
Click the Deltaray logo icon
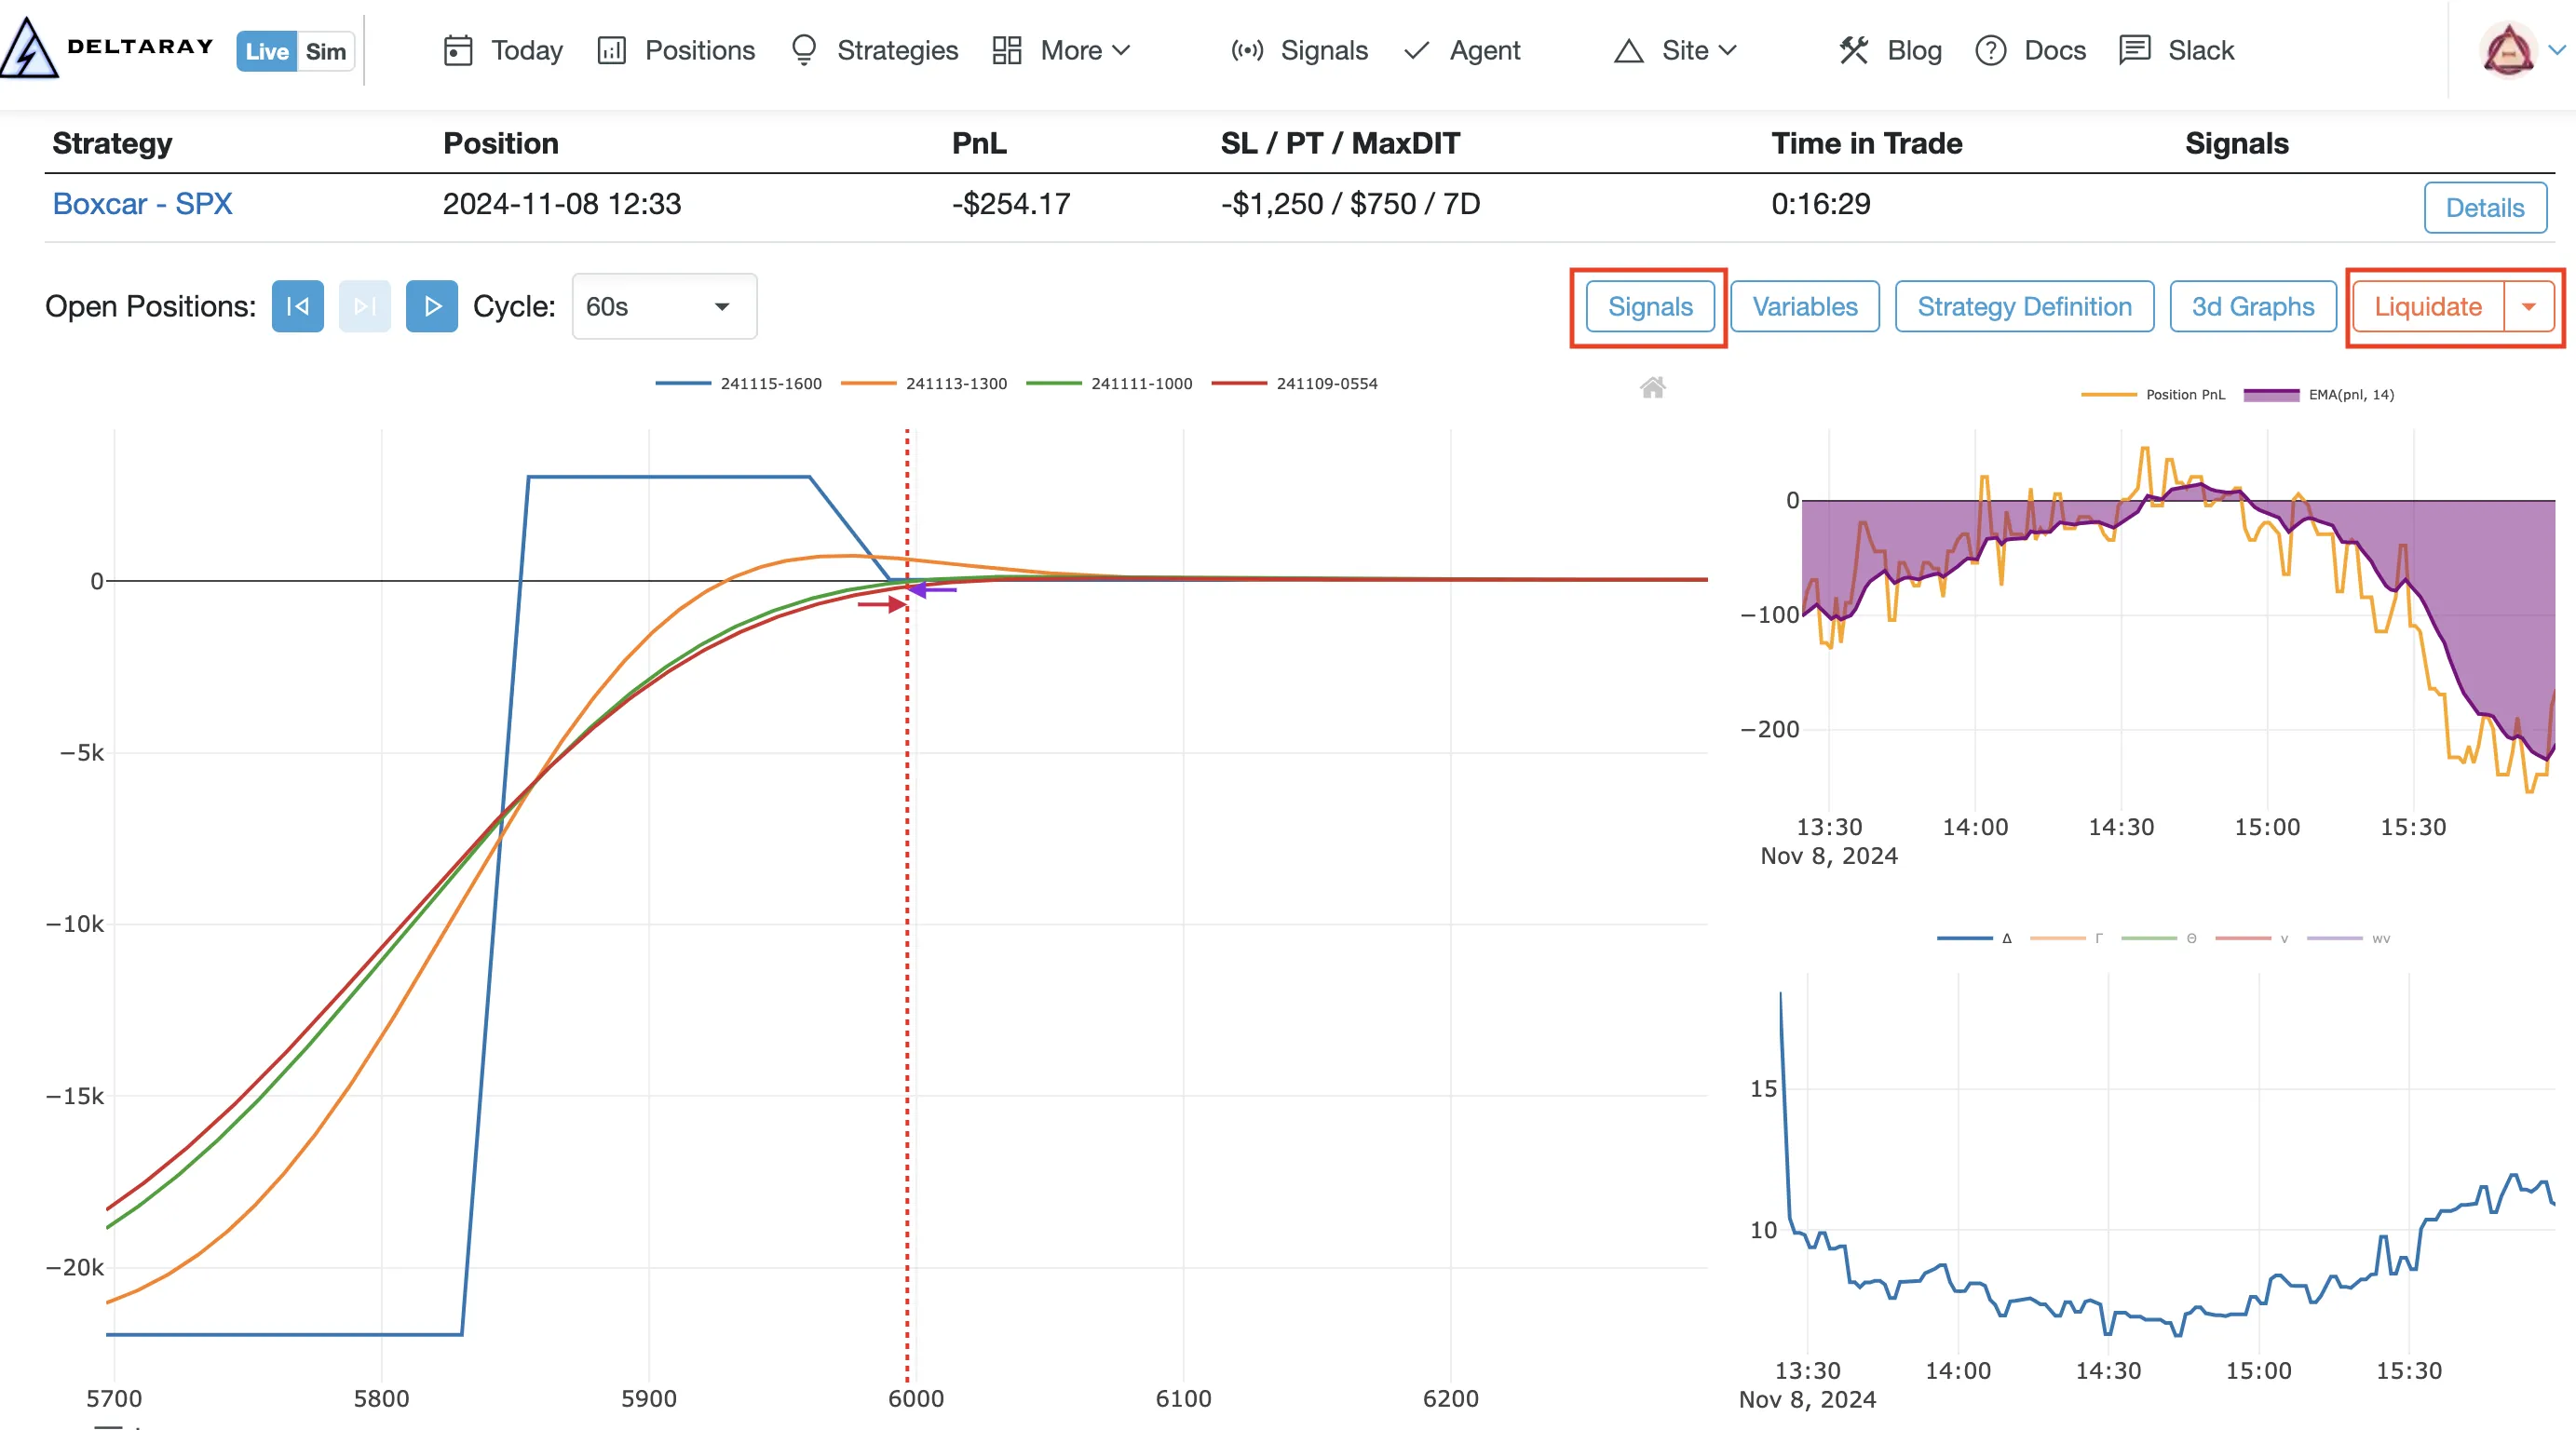point(28,48)
